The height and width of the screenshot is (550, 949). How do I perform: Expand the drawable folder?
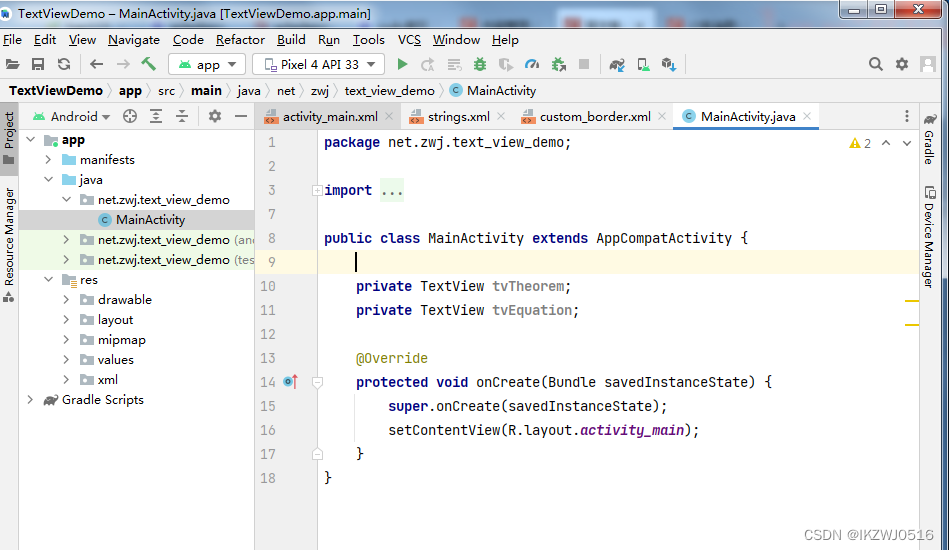coord(67,300)
